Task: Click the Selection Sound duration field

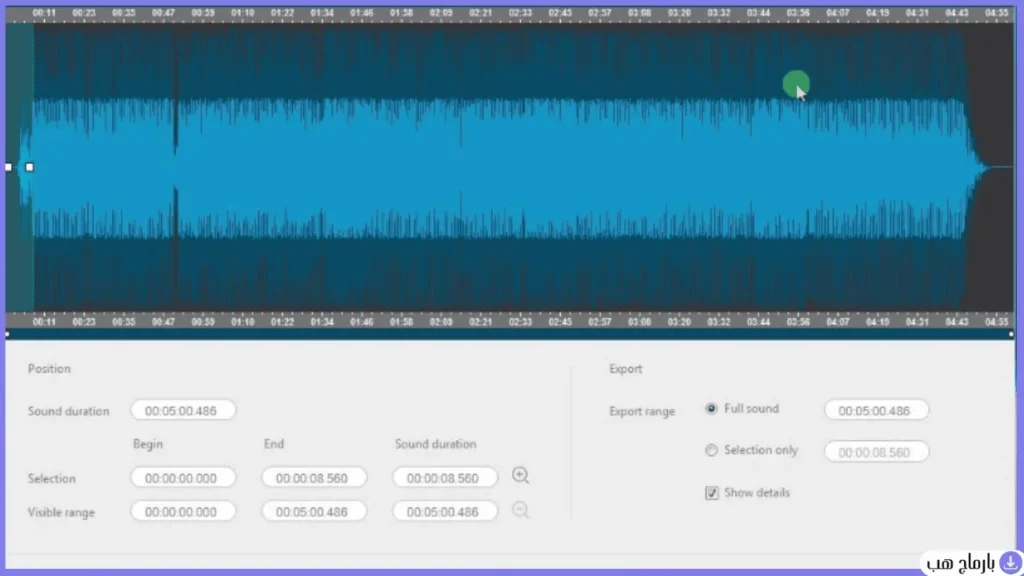Action: [445, 478]
